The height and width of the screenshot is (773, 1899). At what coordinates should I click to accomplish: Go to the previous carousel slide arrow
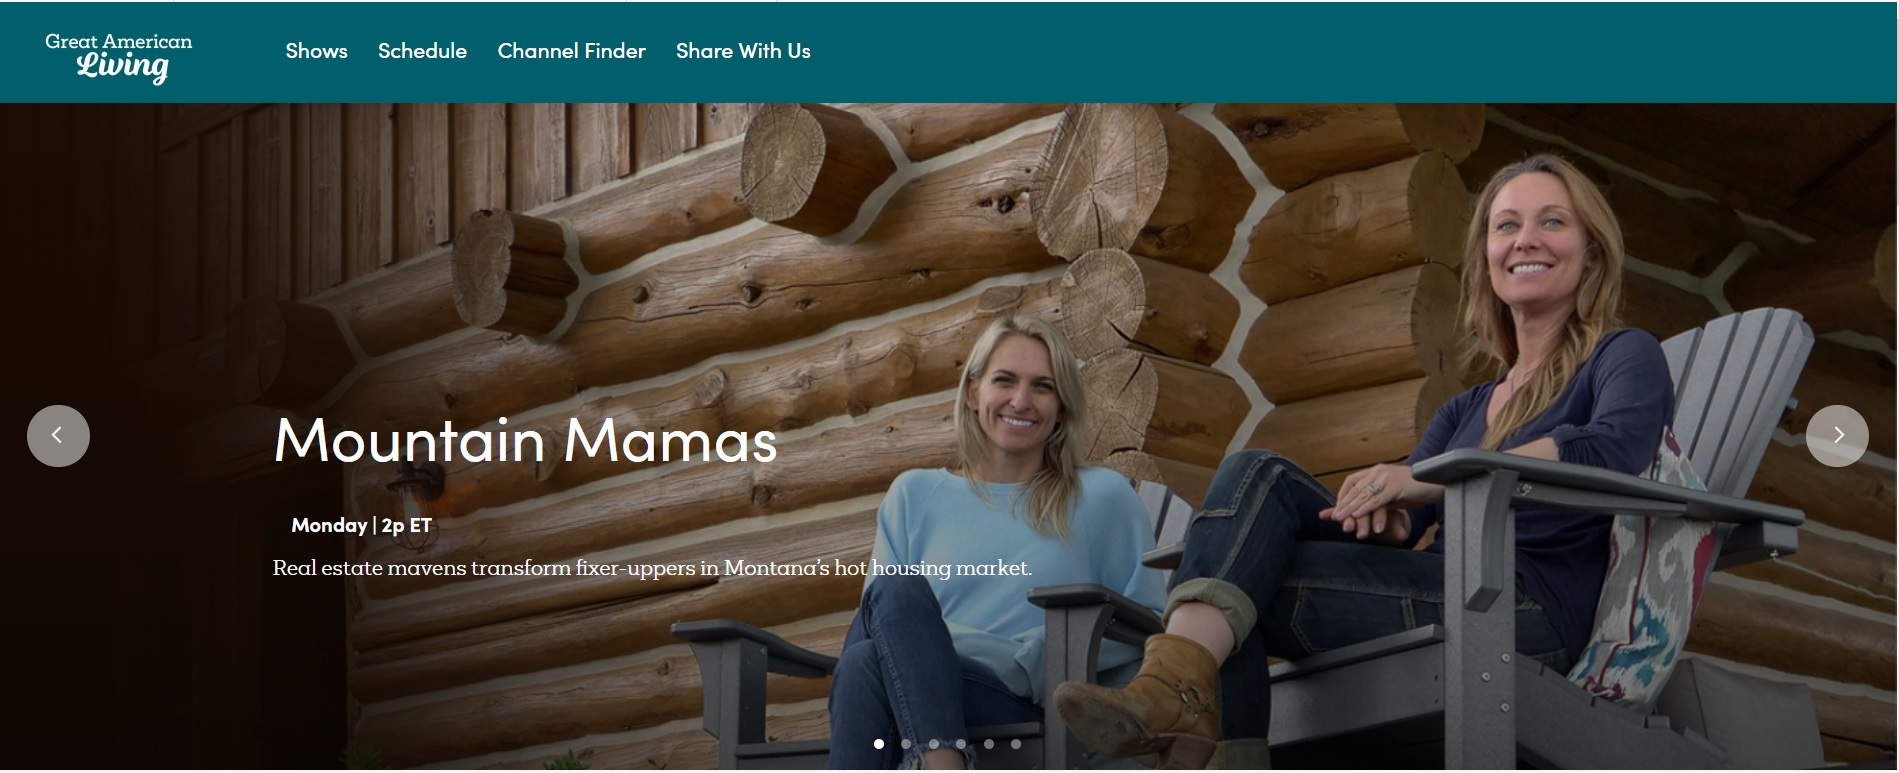(x=58, y=435)
